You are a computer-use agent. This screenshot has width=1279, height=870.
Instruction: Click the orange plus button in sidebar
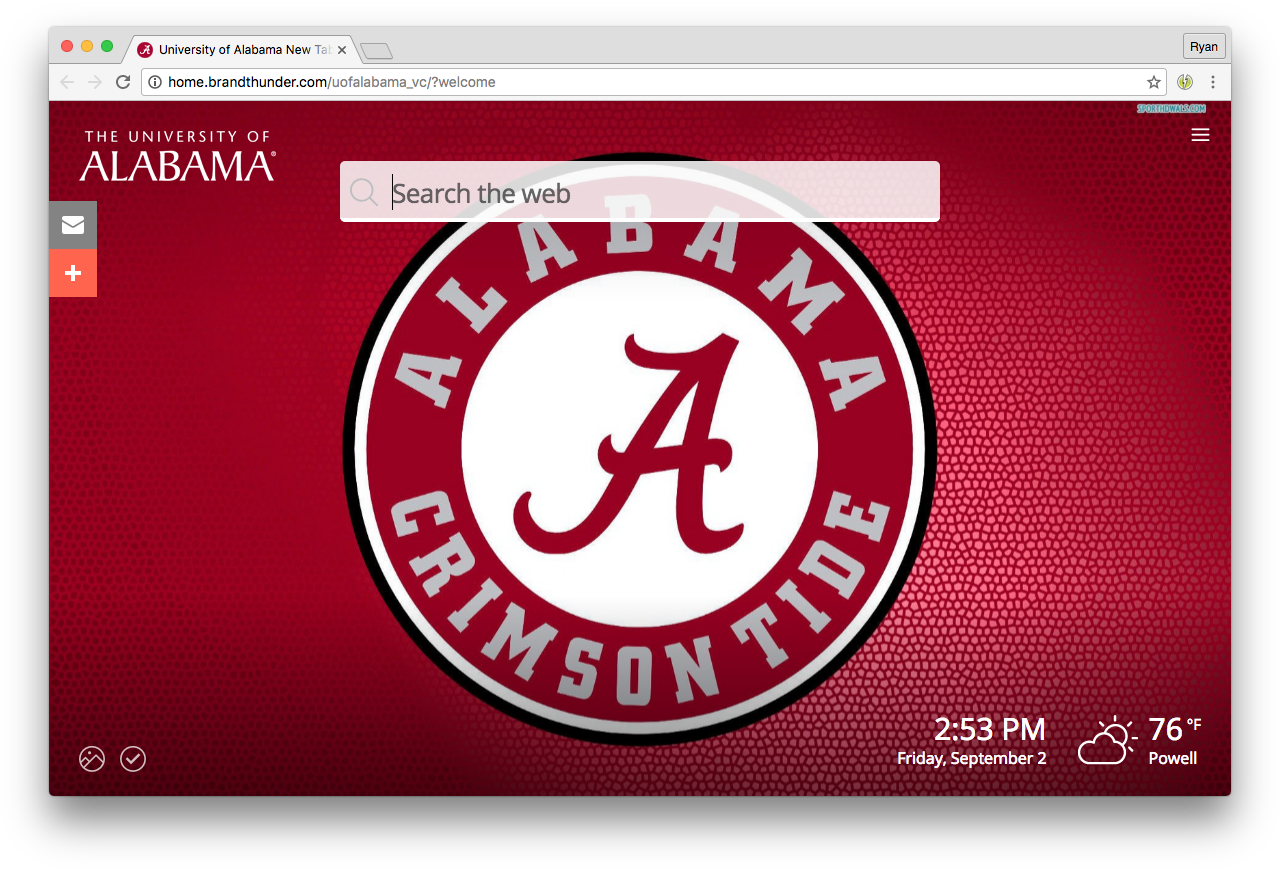coord(73,273)
